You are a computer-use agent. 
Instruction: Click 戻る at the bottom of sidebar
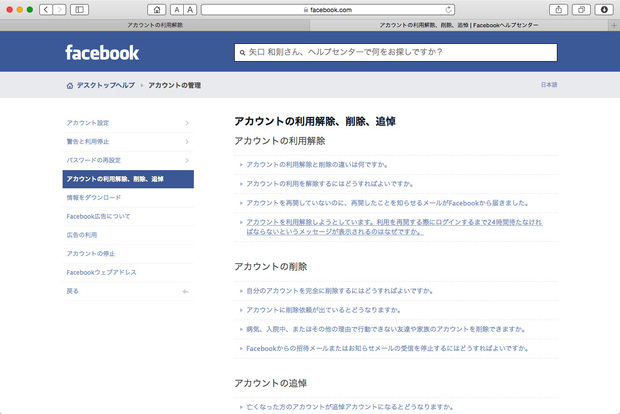click(72, 291)
